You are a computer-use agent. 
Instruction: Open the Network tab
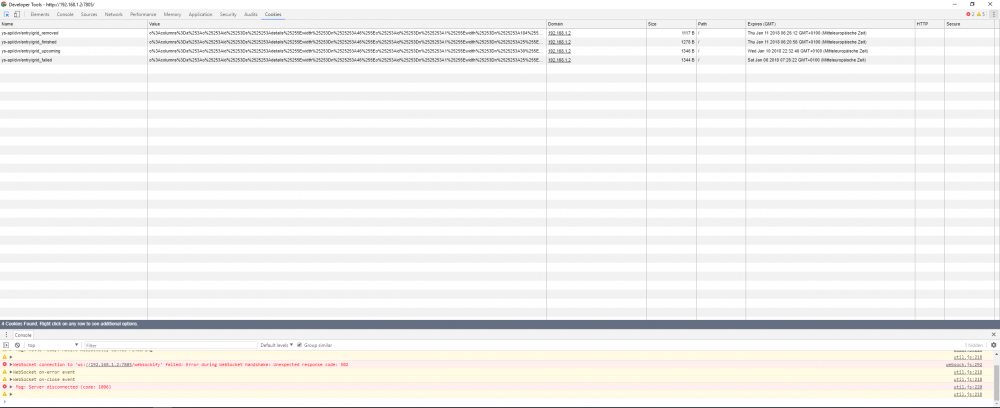(x=114, y=14)
